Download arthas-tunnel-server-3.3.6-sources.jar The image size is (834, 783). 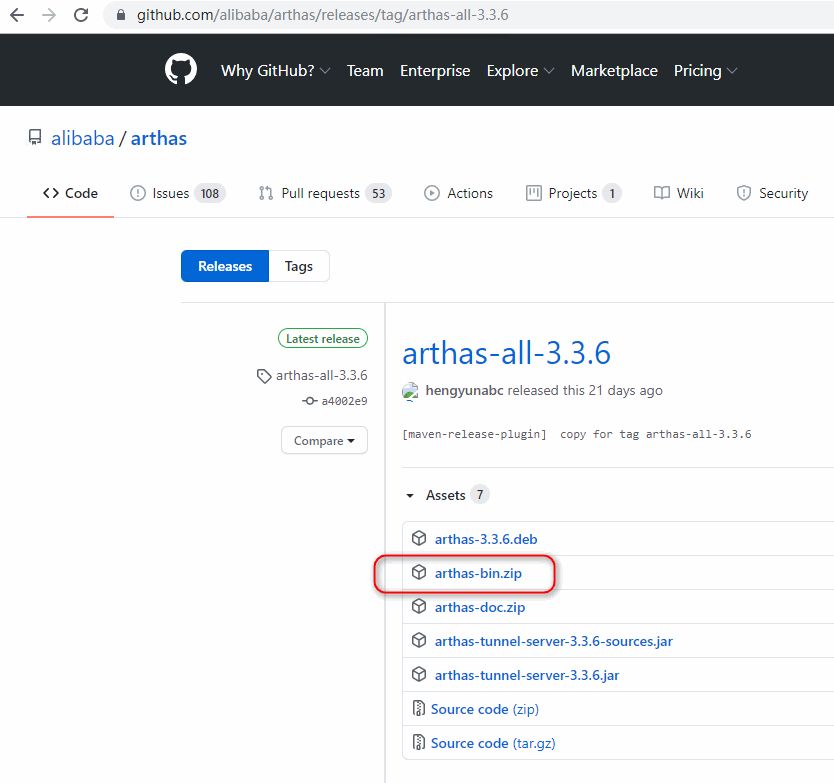click(x=554, y=642)
